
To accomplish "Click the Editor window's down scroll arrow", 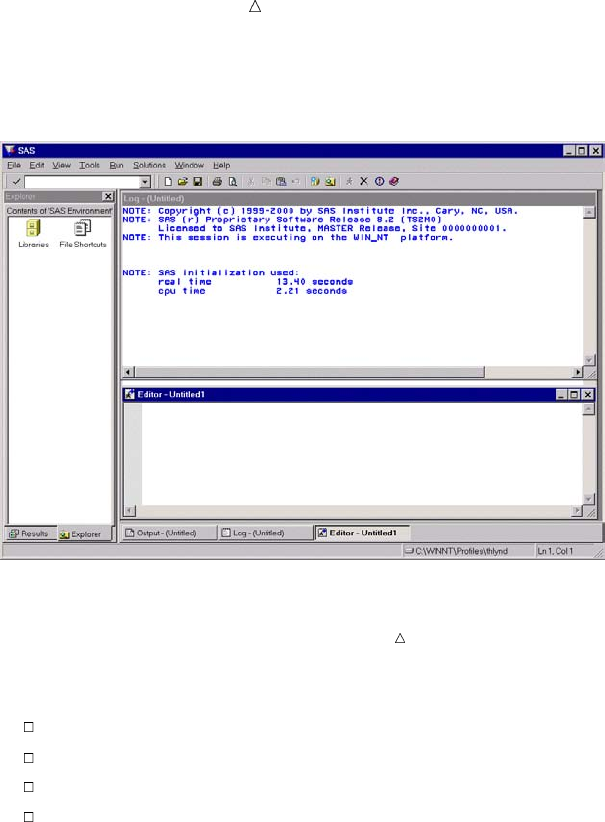I will (x=589, y=499).
